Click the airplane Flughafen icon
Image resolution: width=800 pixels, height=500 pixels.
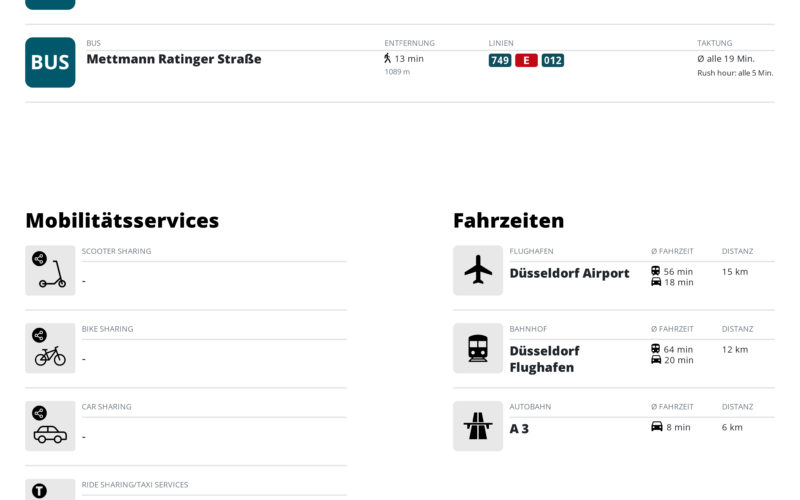pyautogui.click(x=478, y=270)
